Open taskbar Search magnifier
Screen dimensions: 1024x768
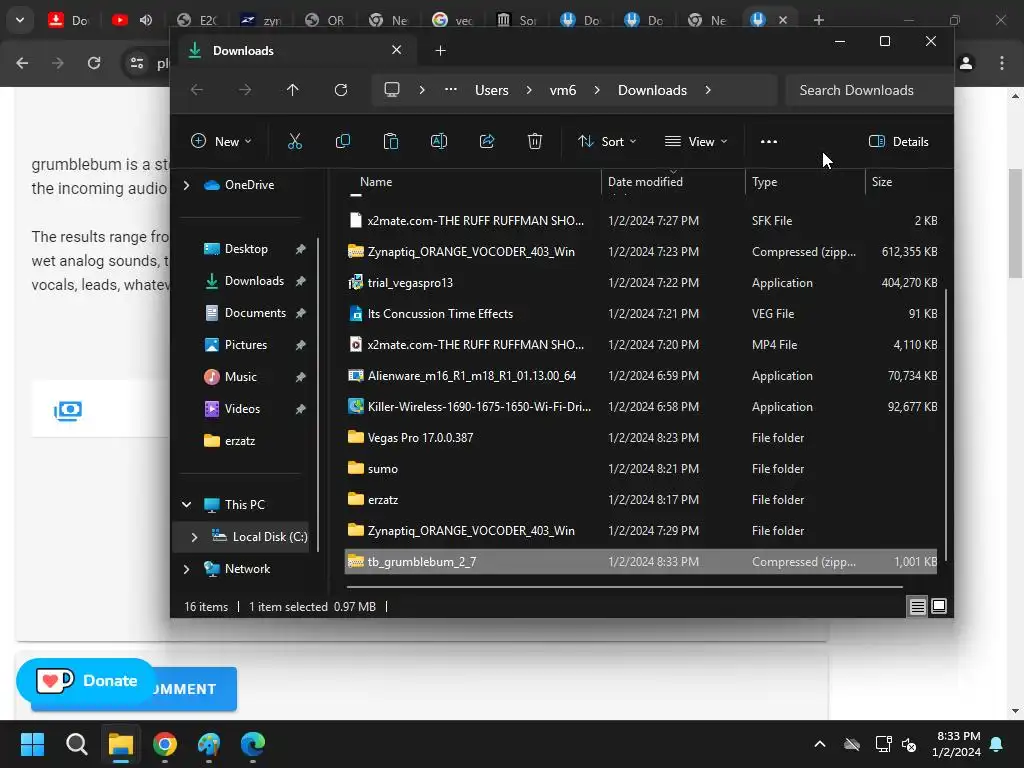tap(76, 744)
